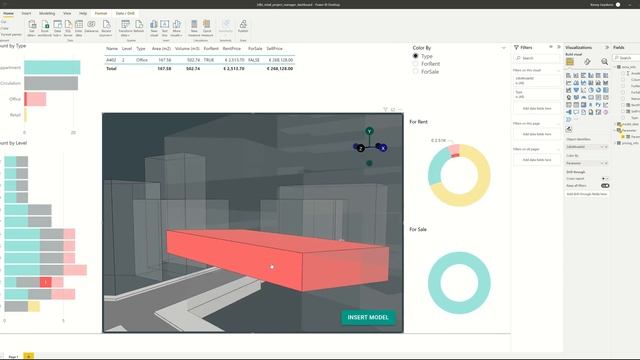Pick the Python visual type
Image resolution: width=640 pixels, height=360 pixels.
click(598, 105)
